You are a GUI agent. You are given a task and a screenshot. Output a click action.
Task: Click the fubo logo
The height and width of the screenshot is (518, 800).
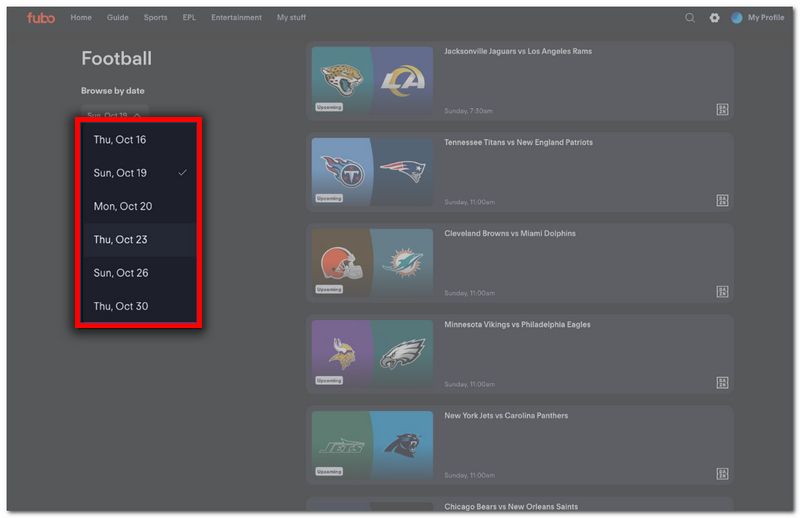(41, 18)
